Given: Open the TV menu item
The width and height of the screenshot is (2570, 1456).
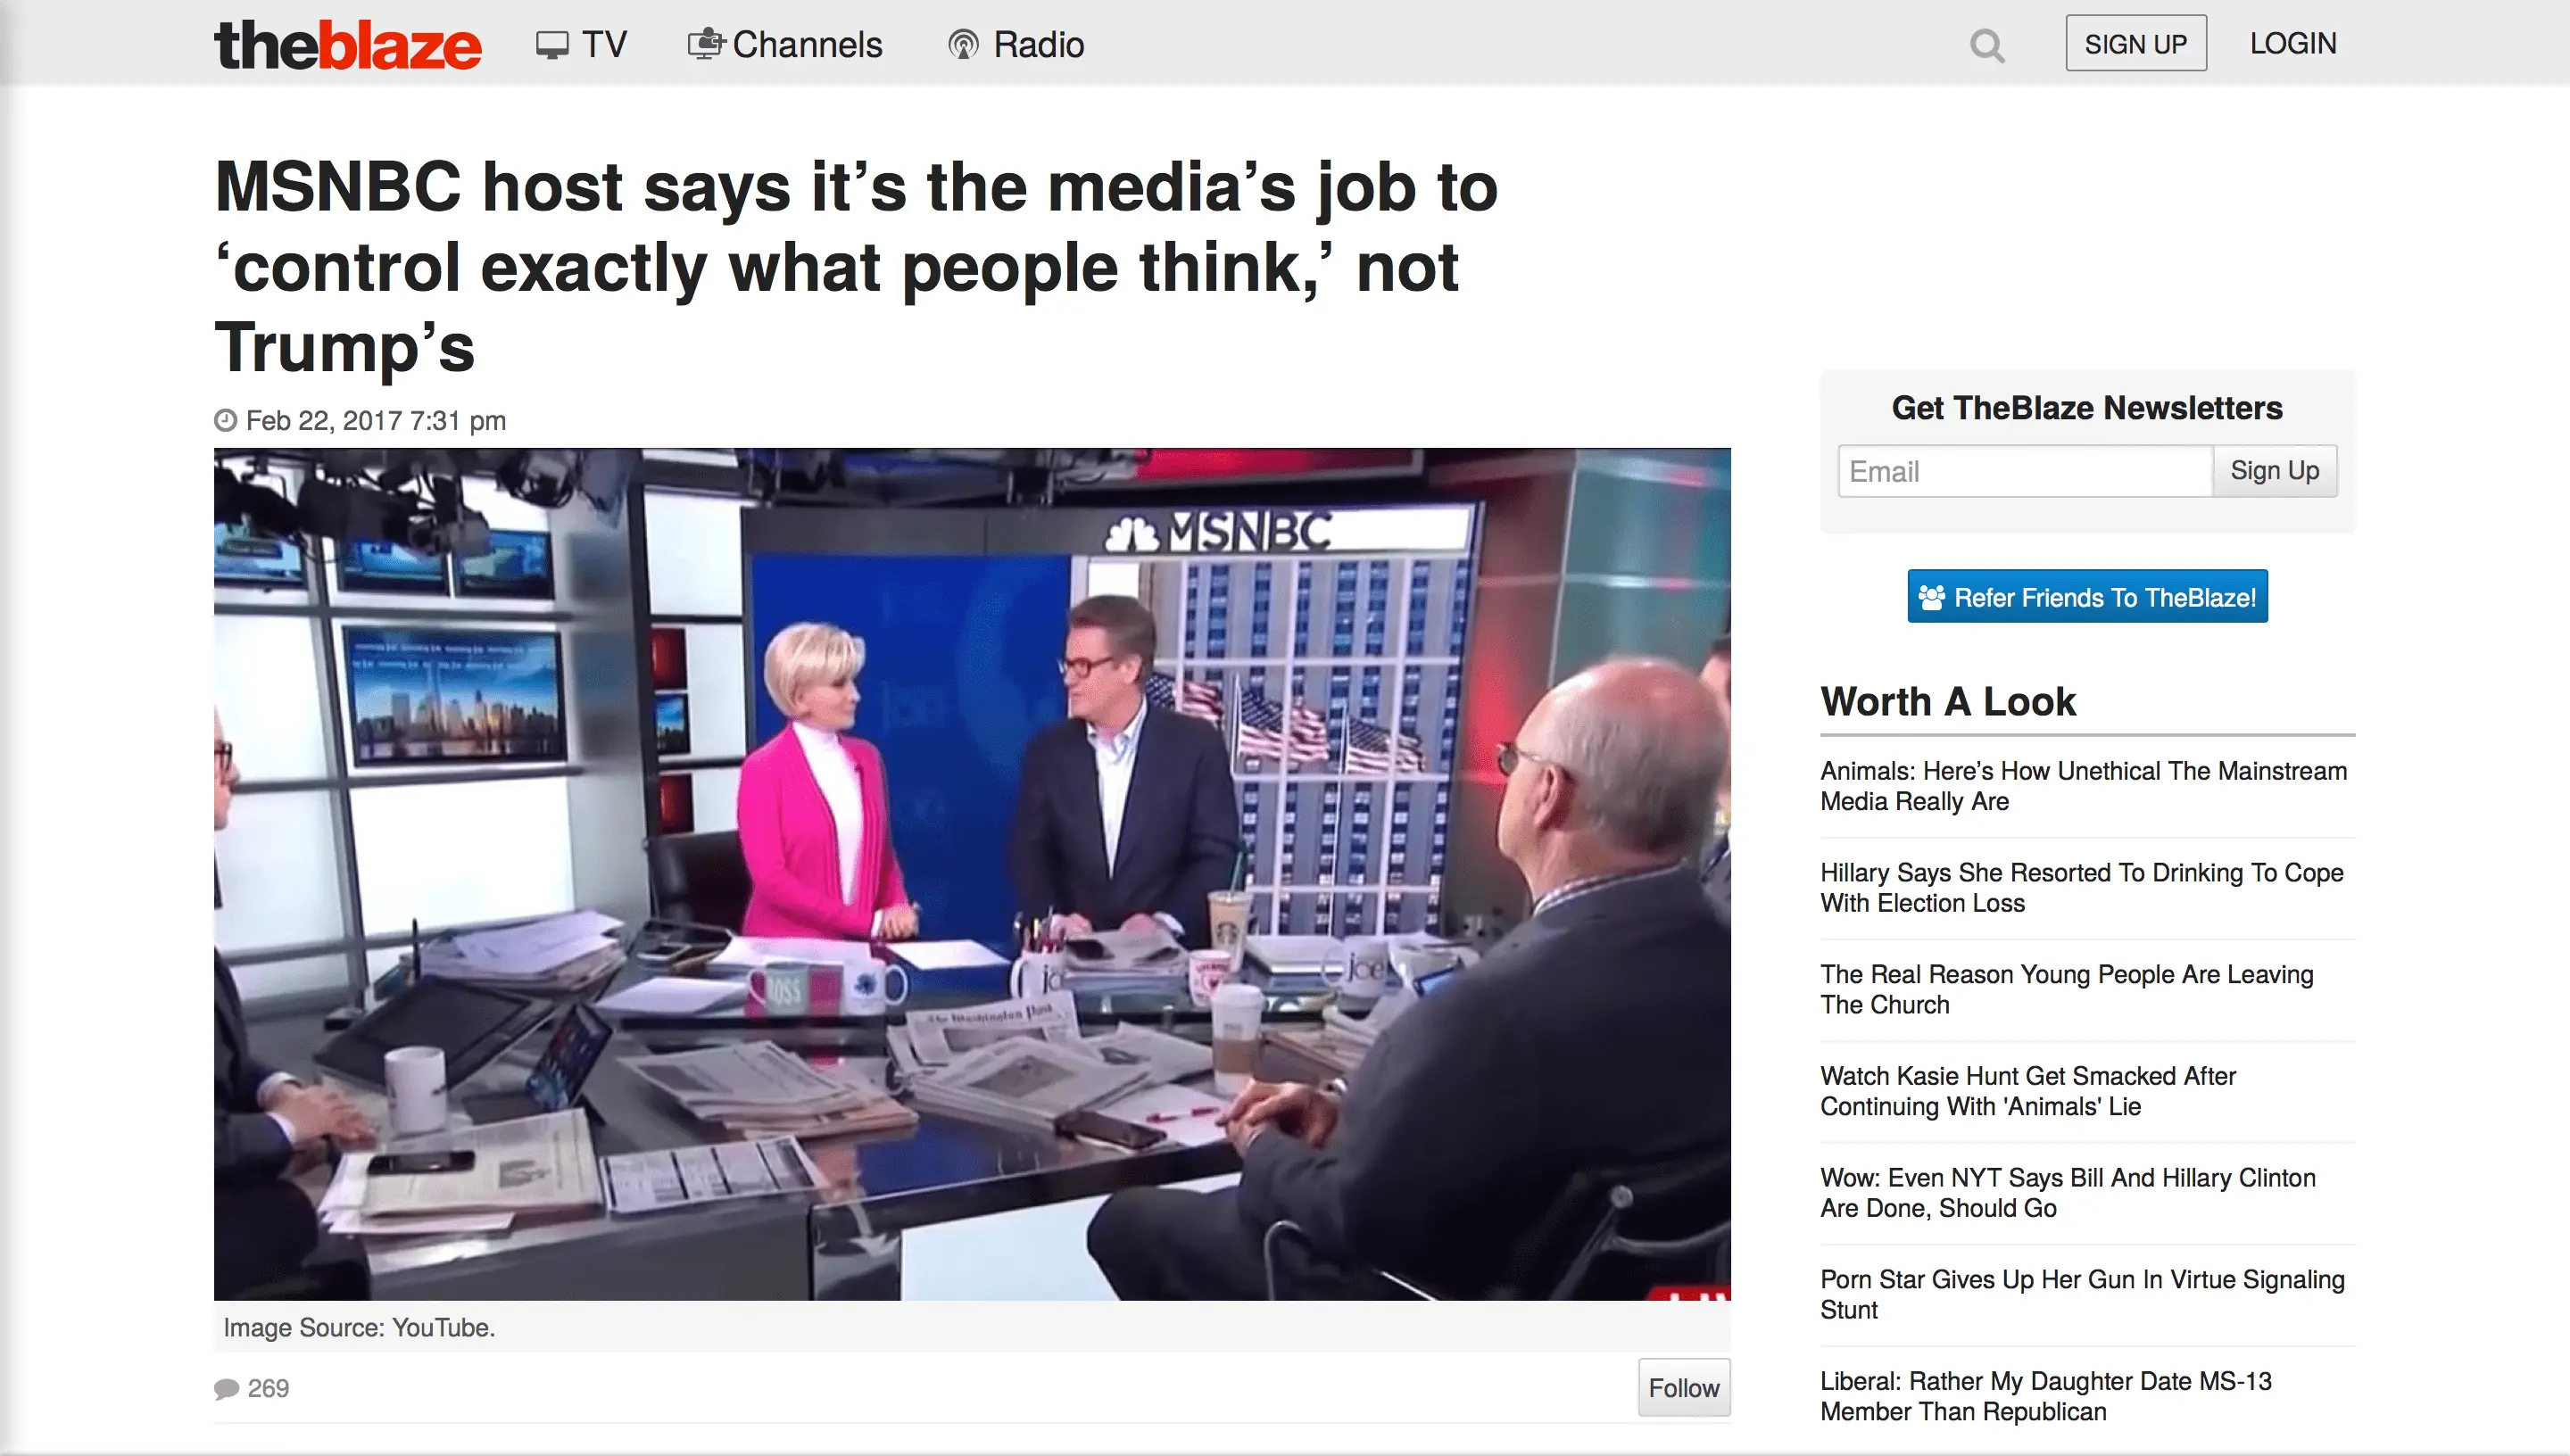Looking at the screenshot, I should coord(604,45).
